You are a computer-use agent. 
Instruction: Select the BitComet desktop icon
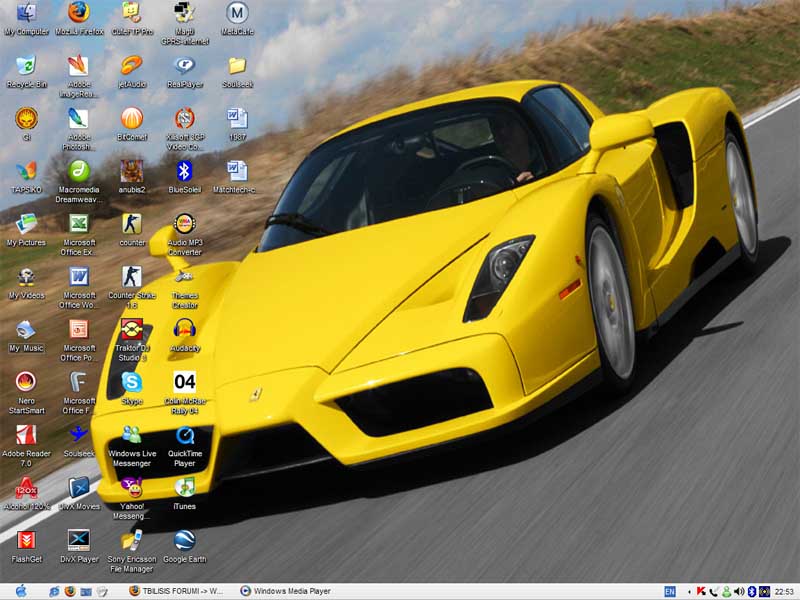[x=132, y=124]
